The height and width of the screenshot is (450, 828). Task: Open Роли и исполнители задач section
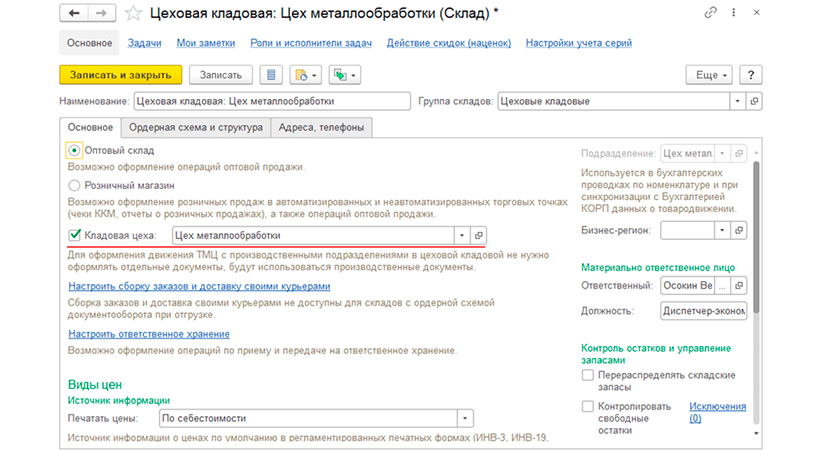click(310, 43)
